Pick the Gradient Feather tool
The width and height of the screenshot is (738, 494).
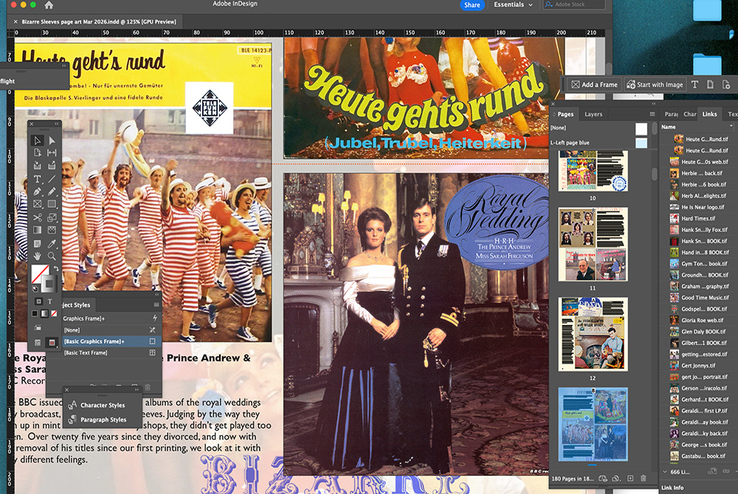point(52,230)
